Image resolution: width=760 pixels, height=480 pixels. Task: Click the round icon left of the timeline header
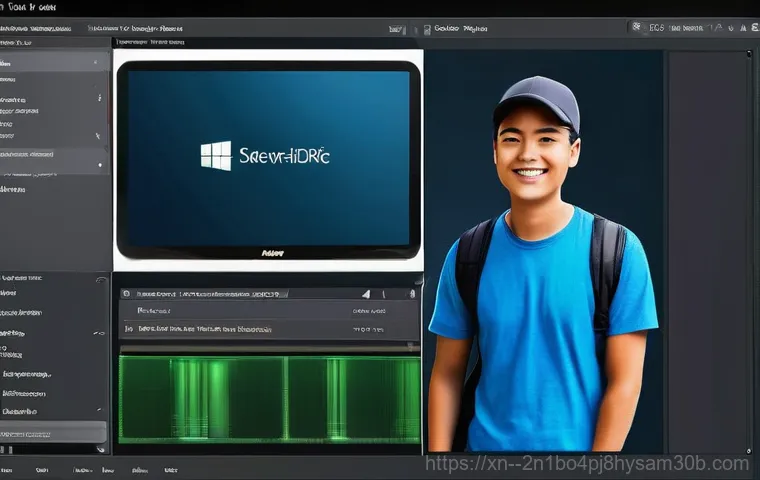pos(126,294)
